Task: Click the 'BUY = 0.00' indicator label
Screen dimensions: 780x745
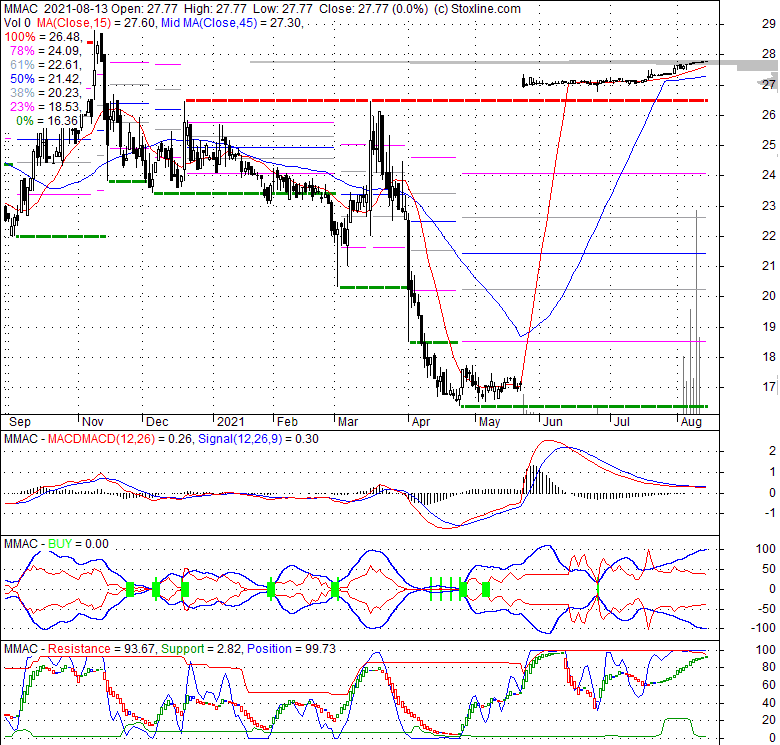Action: point(78,544)
